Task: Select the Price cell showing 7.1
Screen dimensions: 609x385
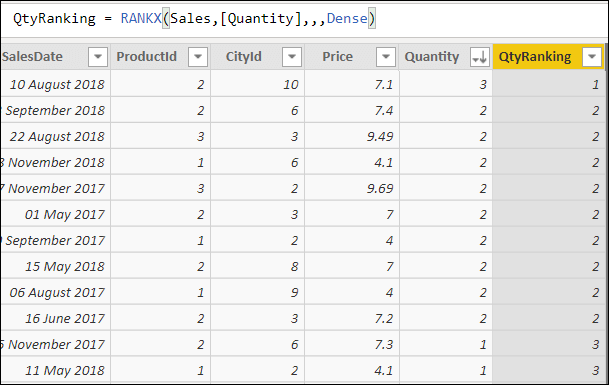Action: pyautogui.click(x=352, y=84)
